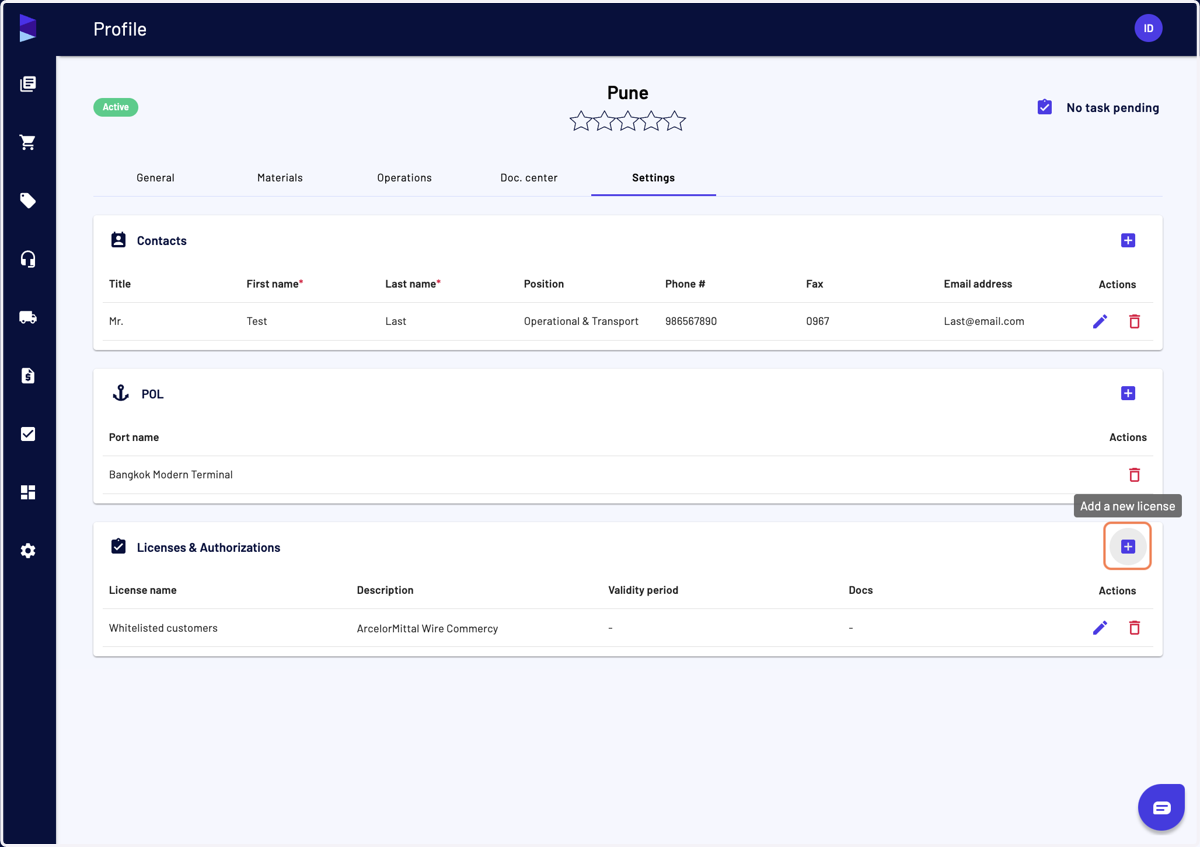Open the settings gear sidebar icon
Viewport: 1200px width, 847px height.
pos(28,551)
